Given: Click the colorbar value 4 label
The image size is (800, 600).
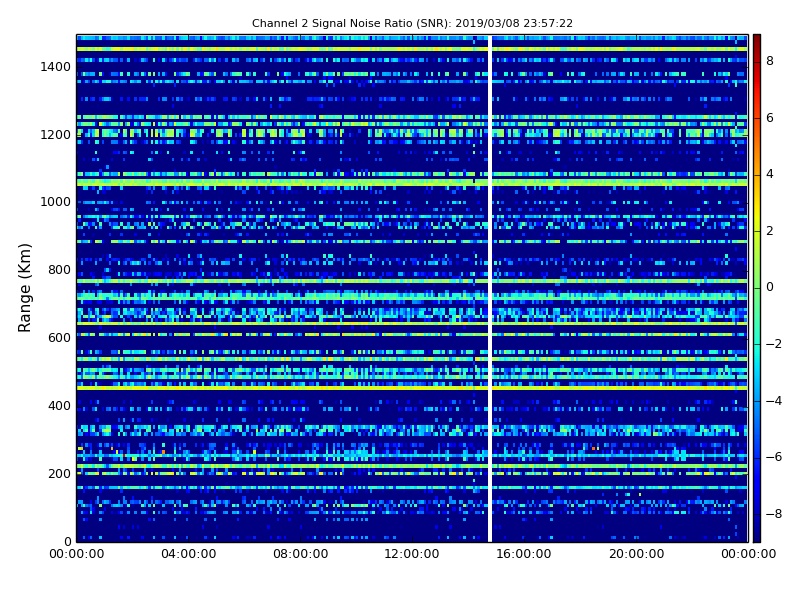Looking at the screenshot, I should 770,174.
